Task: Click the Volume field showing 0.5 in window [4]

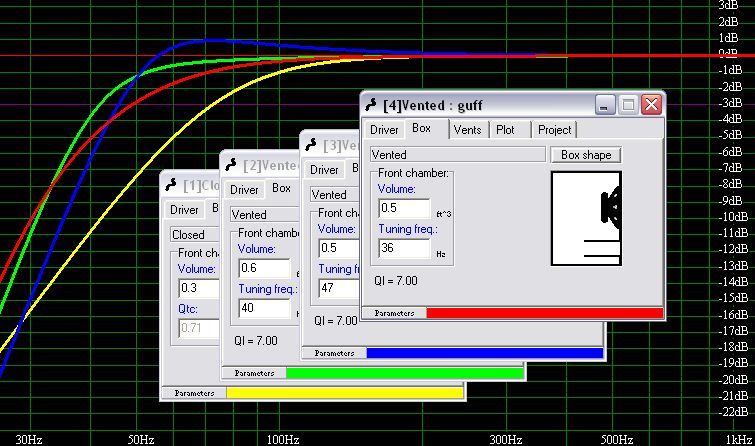Action: coord(404,208)
